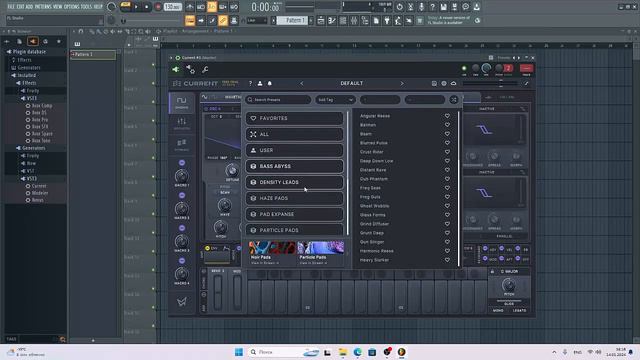Click the Current notifications bell icon
The height and width of the screenshot is (360, 640).
pos(270,83)
